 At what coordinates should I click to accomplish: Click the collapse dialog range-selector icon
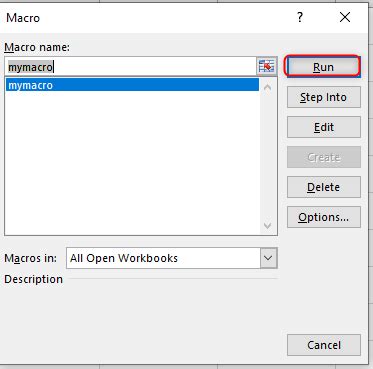point(267,67)
